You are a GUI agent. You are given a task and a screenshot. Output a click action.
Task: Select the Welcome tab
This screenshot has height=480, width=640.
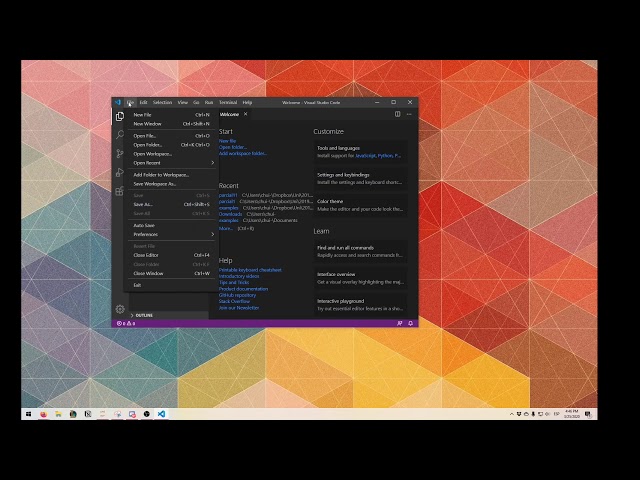(232, 114)
